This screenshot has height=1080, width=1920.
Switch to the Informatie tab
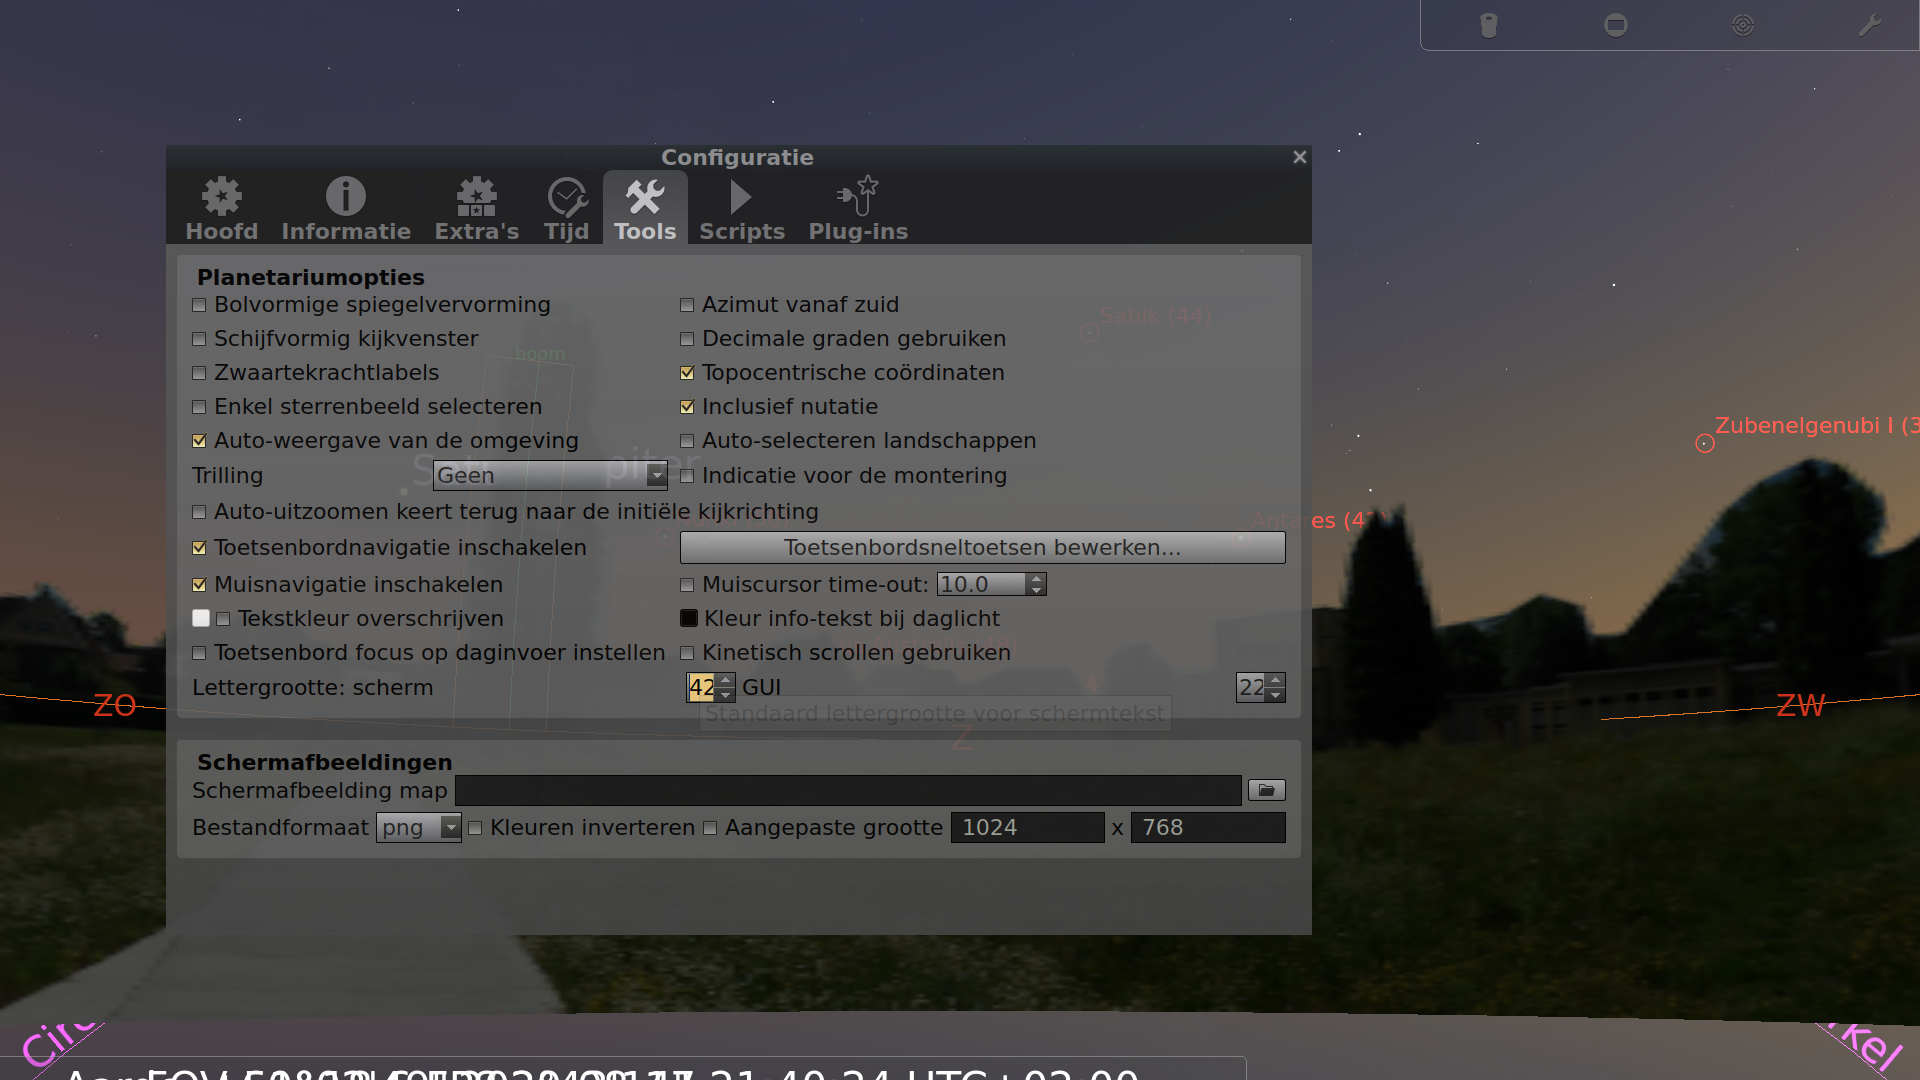(346, 208)
